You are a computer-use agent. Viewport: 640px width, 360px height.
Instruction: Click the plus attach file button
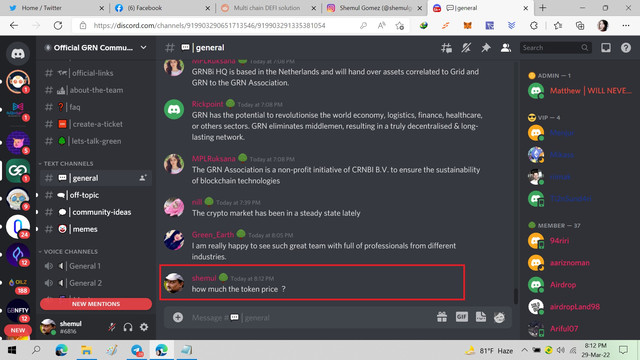[178, 318]
